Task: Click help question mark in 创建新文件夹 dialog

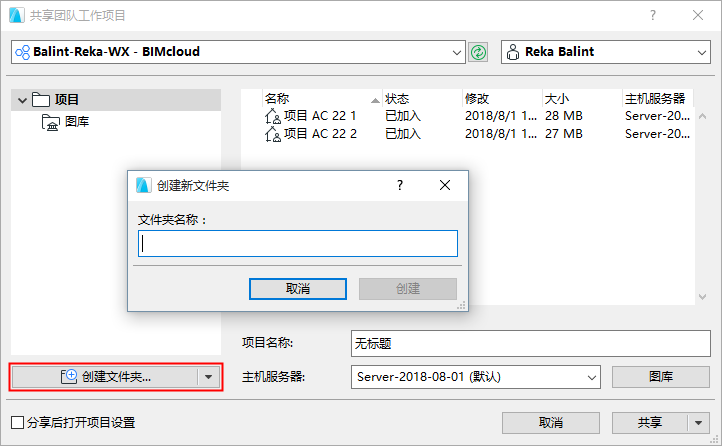Action: 400,185
